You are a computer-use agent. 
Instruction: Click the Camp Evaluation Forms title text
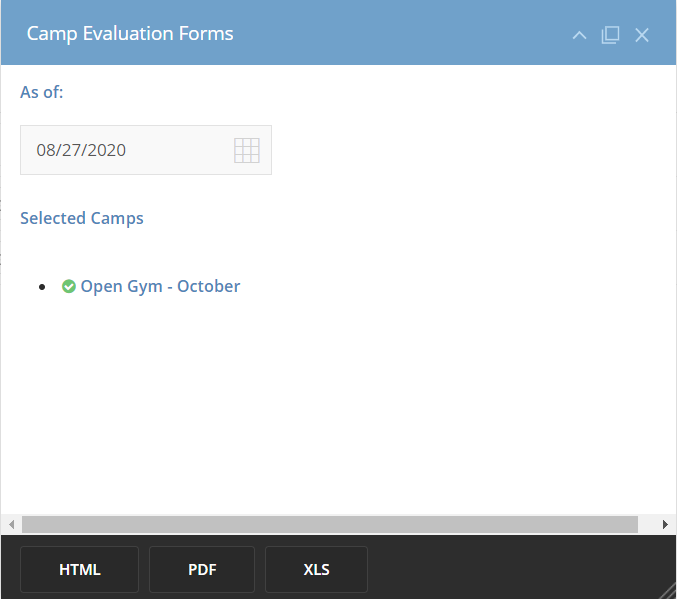(x=130, y=34)
